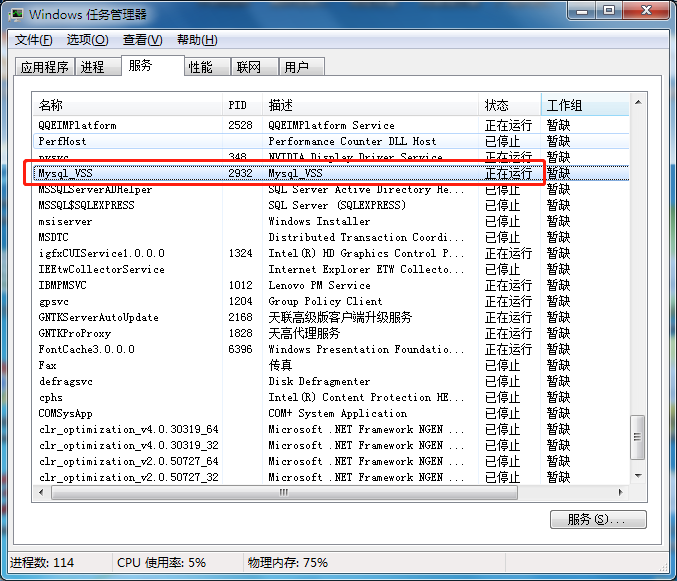Select the QQEIMPlatform service row
This screenshot has width=677, height=581.
click(130, 125)
